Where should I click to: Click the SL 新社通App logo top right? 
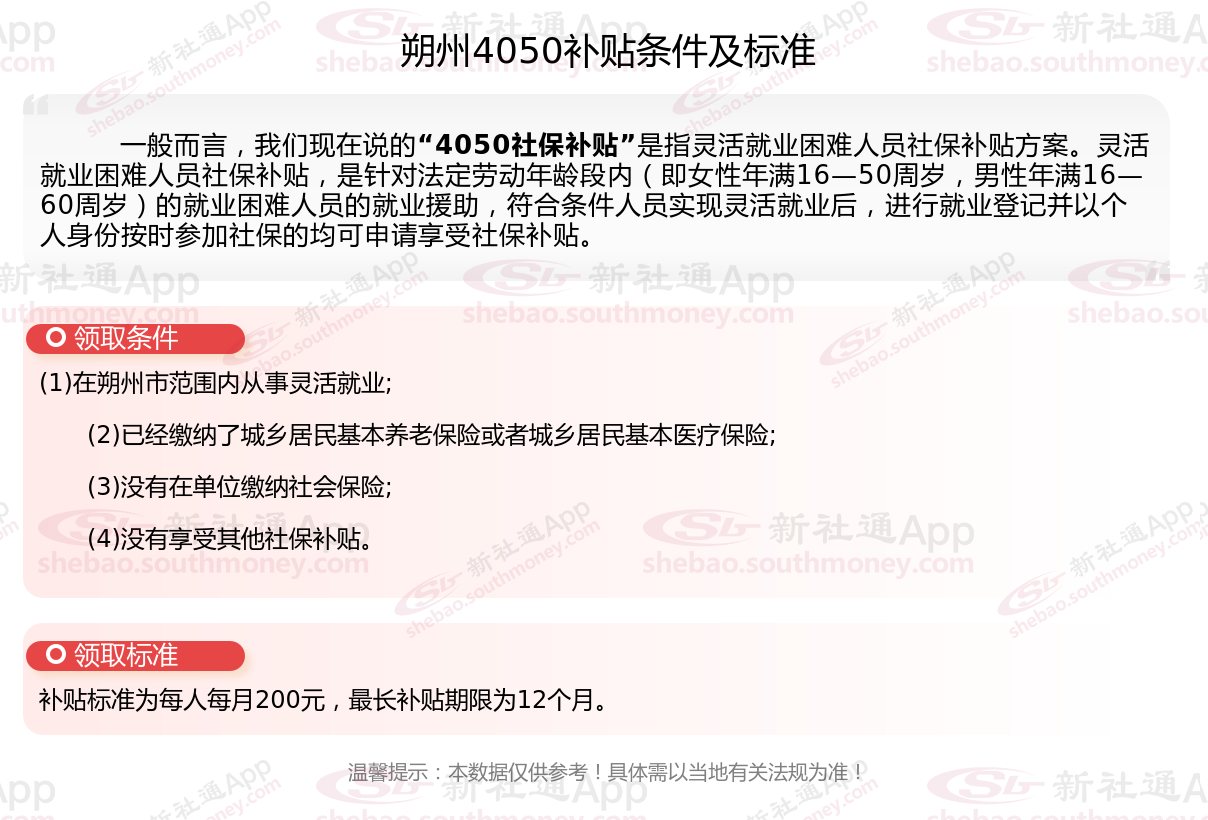[x=1066, y=30]
